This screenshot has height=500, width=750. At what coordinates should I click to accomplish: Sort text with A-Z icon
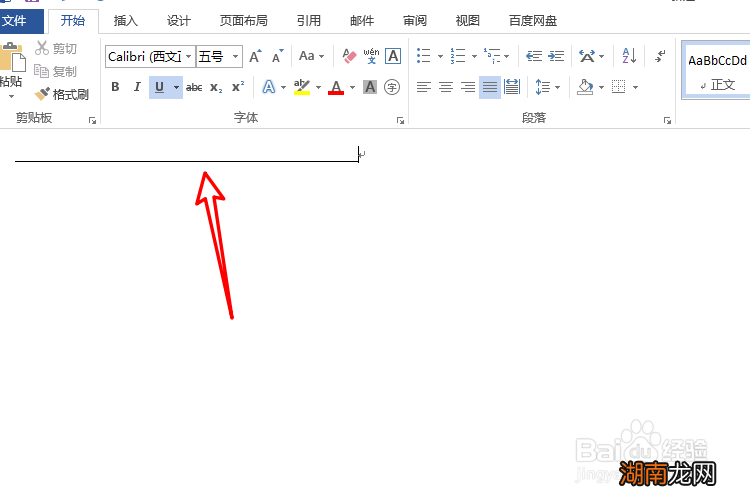(x=629, y=56)
